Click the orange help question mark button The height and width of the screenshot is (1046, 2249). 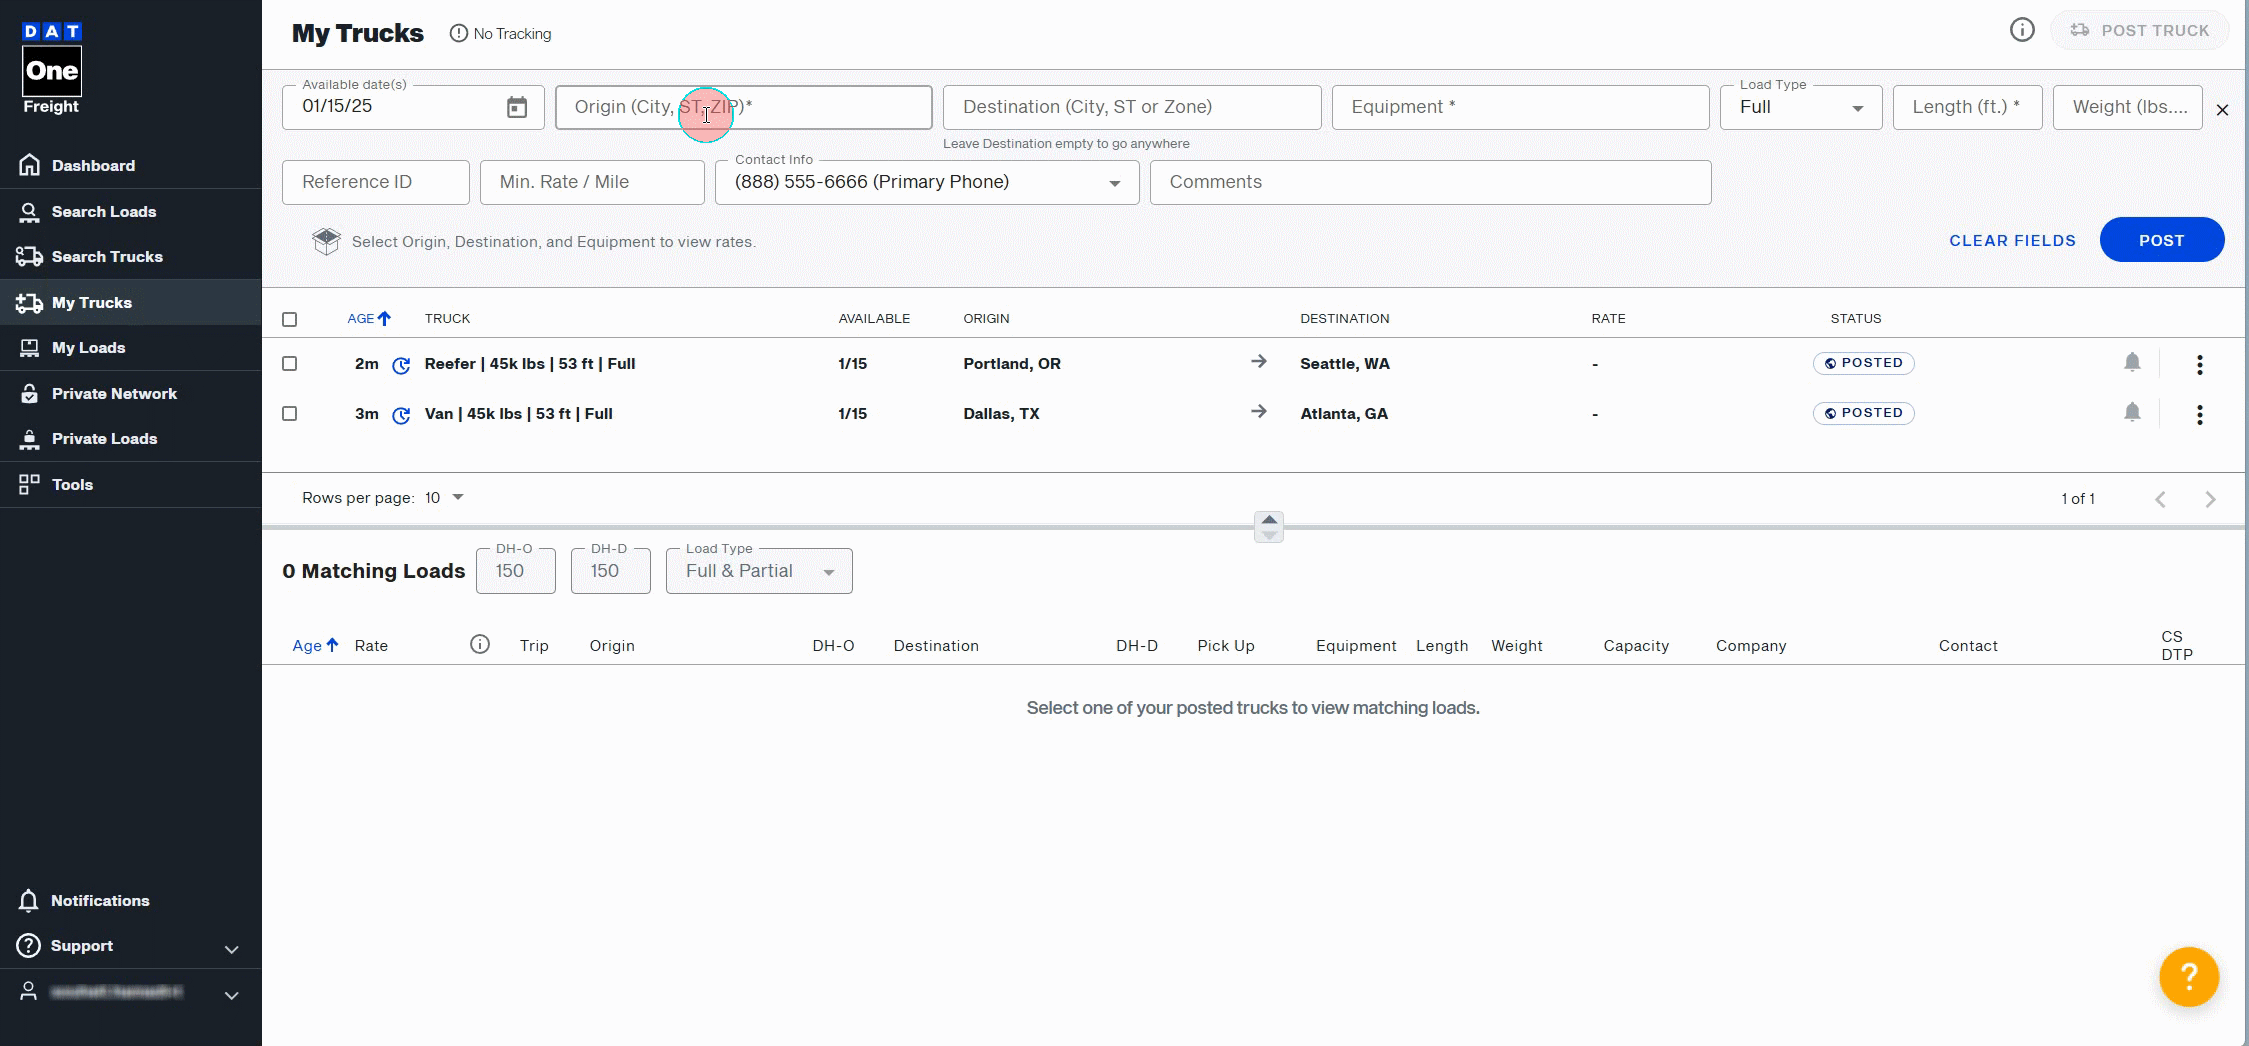coord(2188,976)
